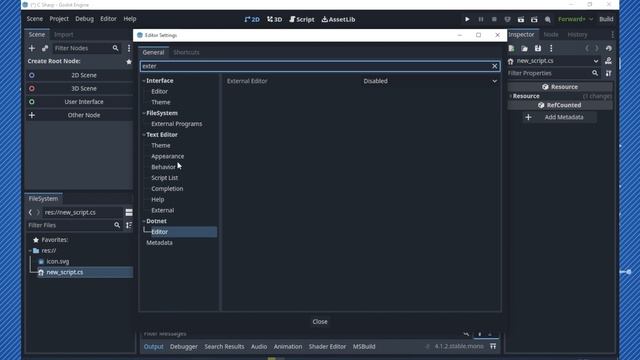Collapse the Dotnet settings section
The image size is (640, 360).
144,221
